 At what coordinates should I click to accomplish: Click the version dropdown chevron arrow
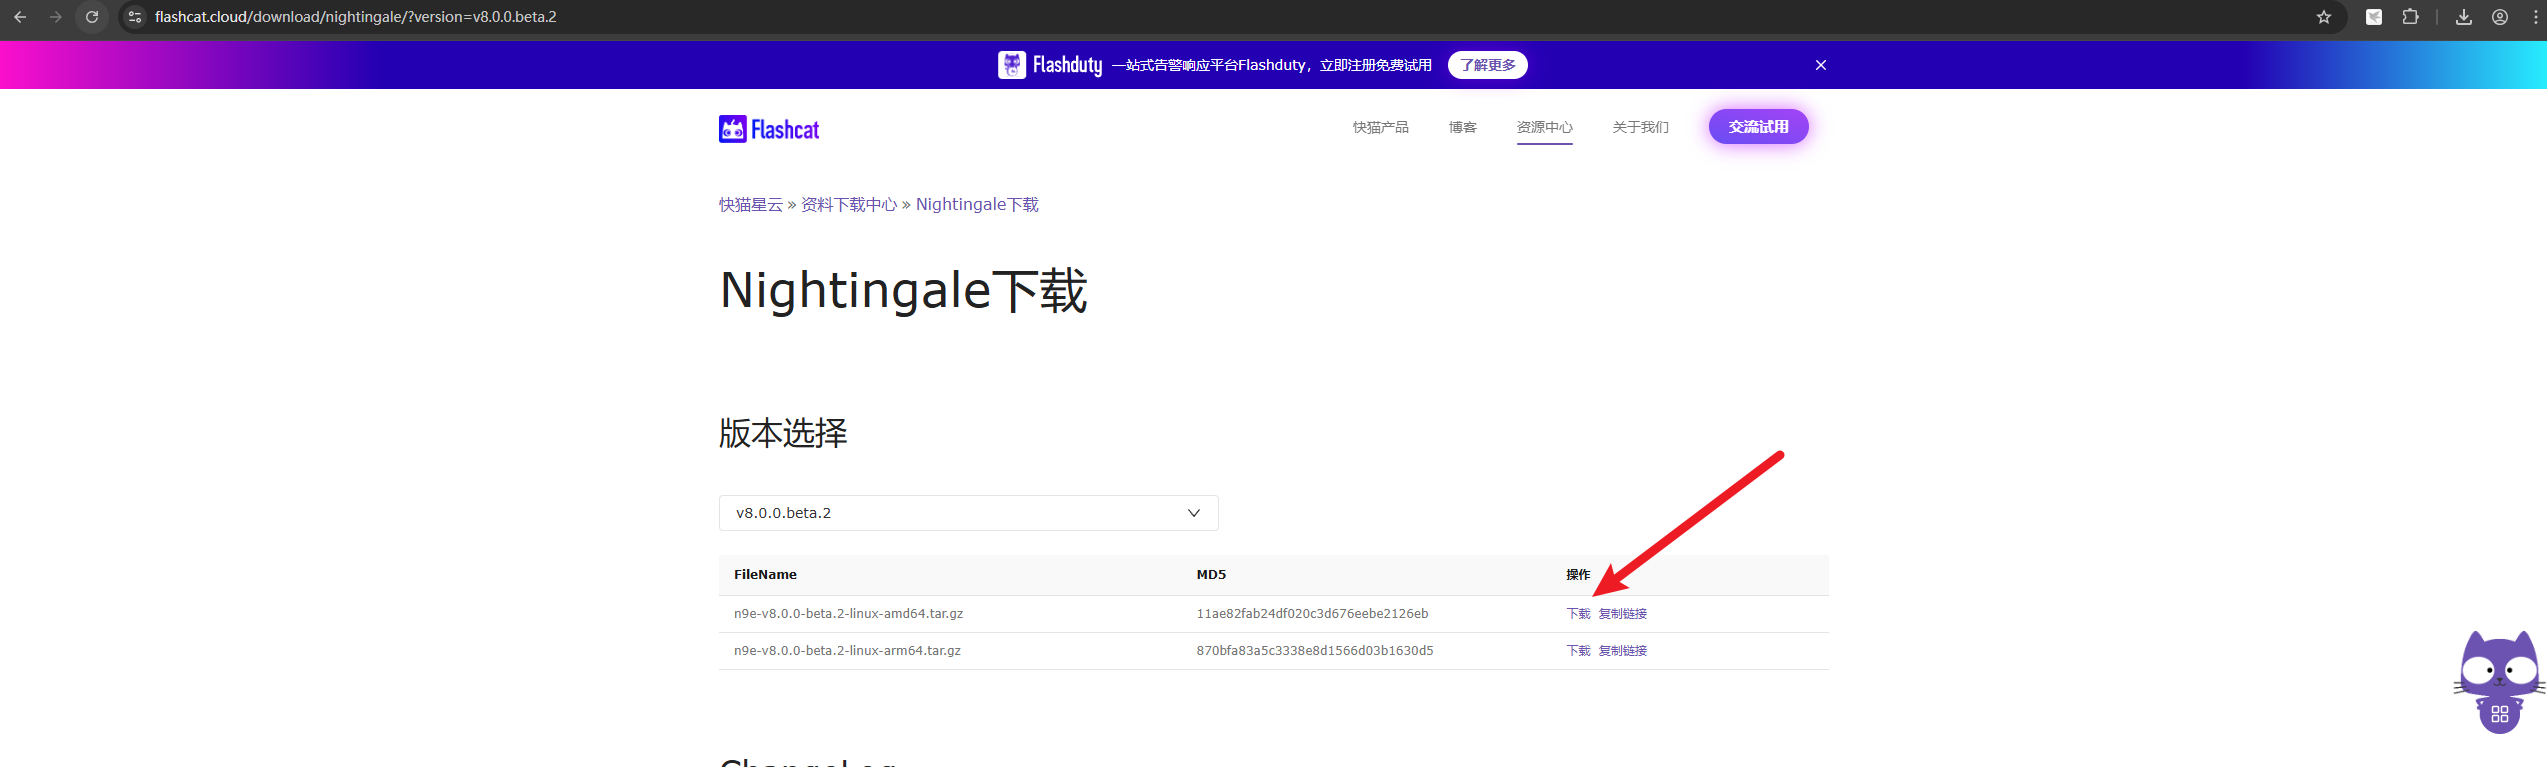(x=1193, y=513)
